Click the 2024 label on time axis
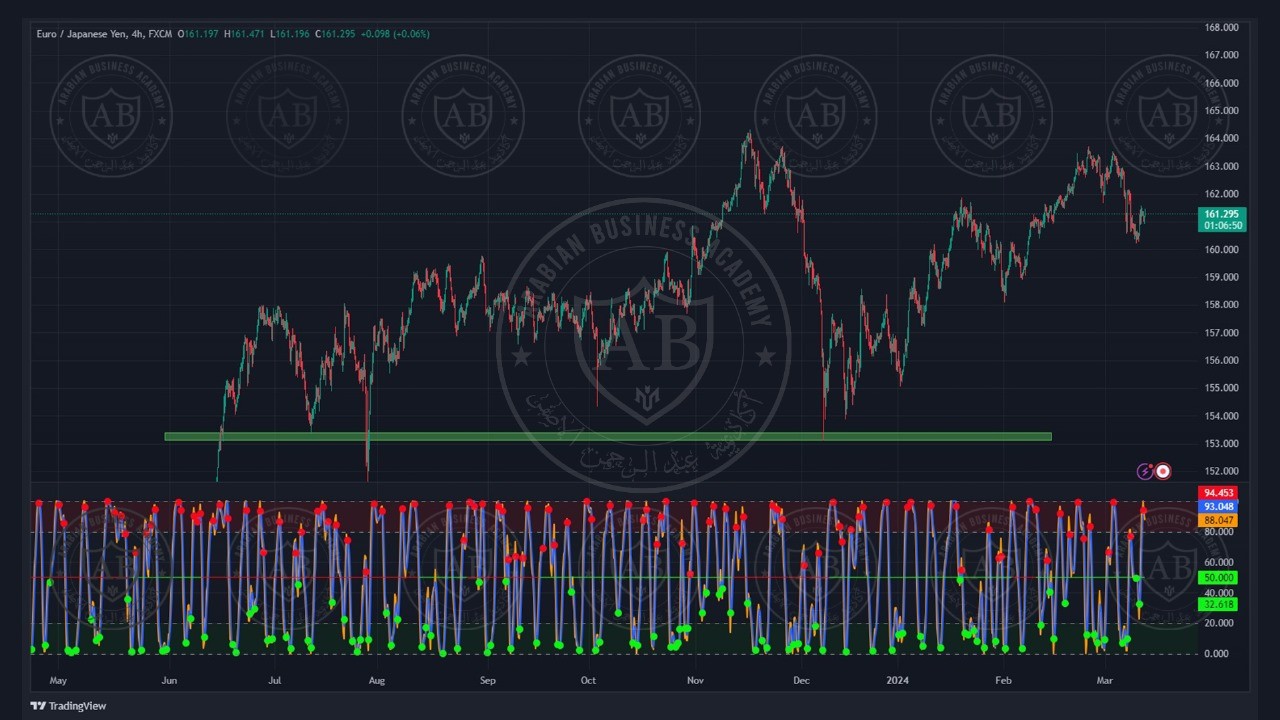Viewport: 1280px width, 720px height. 898,681
